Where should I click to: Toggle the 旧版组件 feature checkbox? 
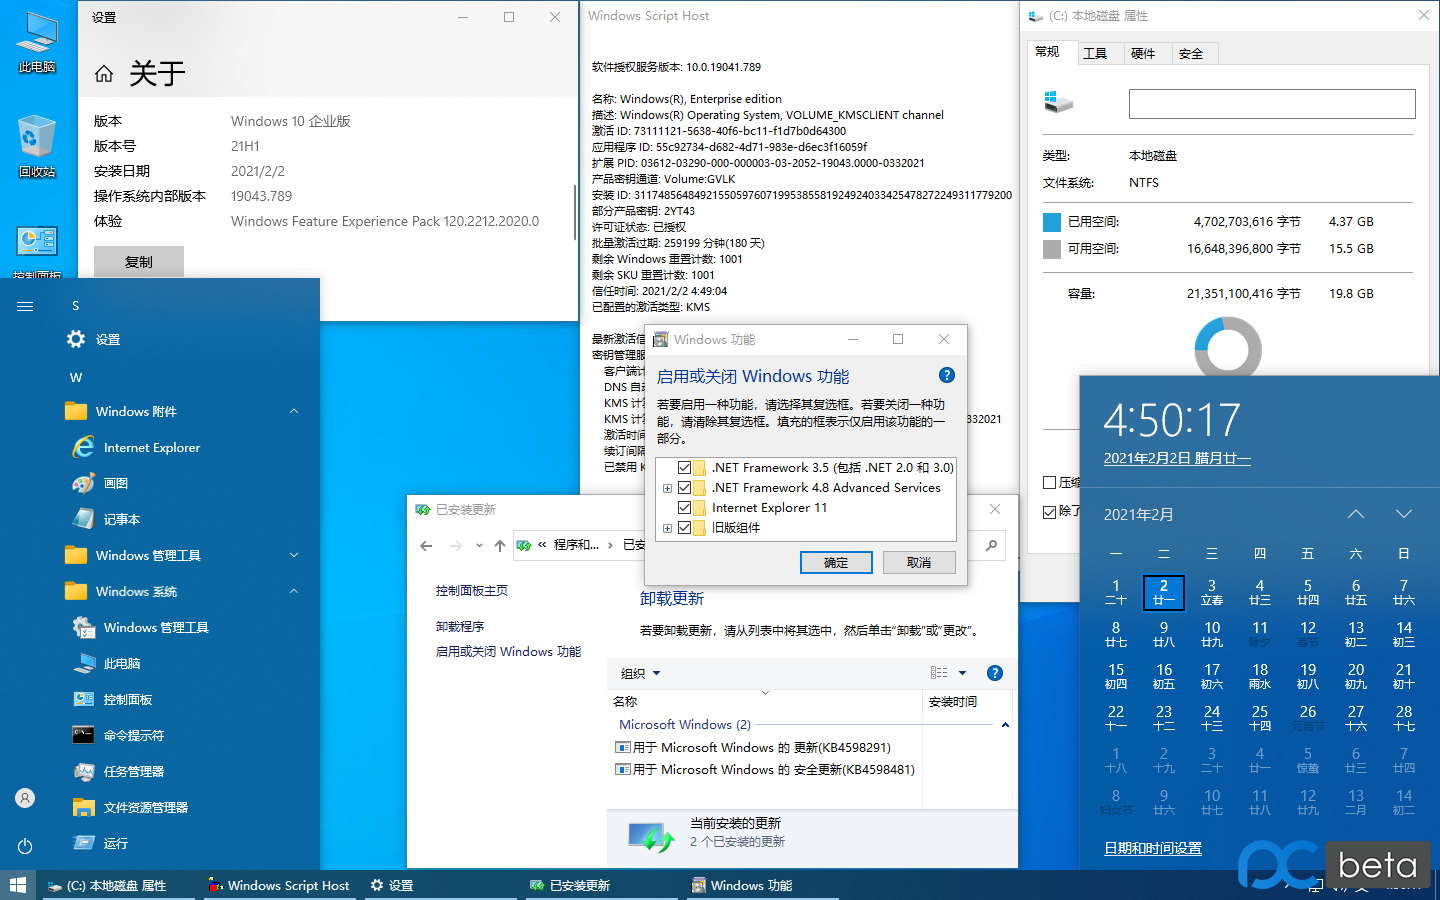point(685,528)
